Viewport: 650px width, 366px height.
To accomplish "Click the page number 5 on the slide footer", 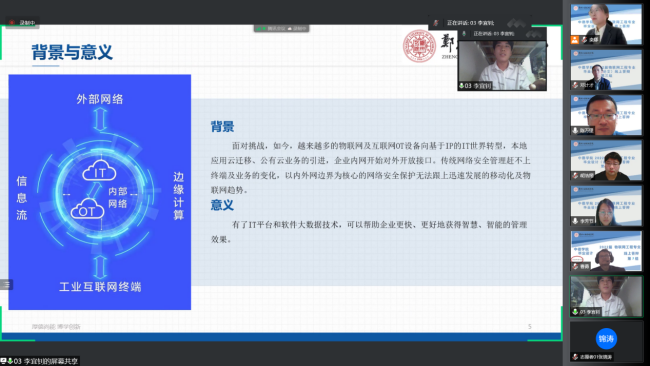I will pos(530,327).
